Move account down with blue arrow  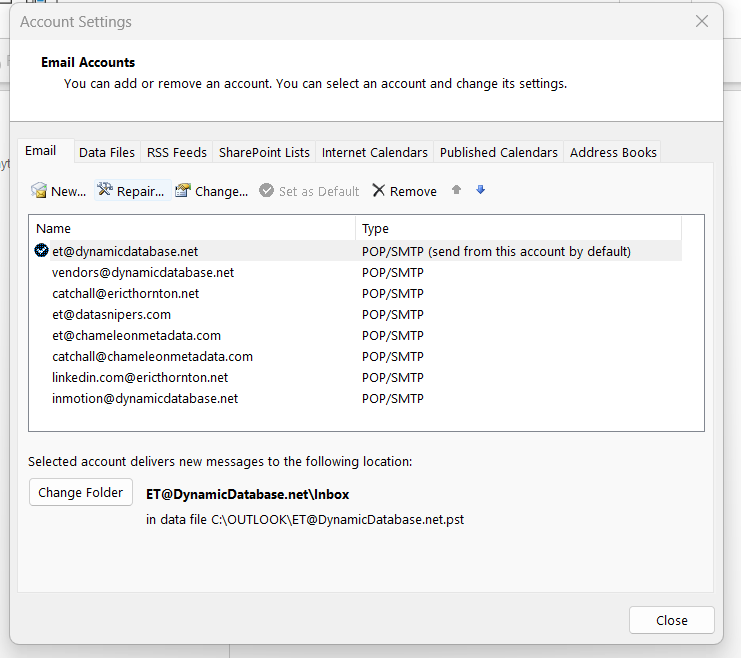(481, 190)
